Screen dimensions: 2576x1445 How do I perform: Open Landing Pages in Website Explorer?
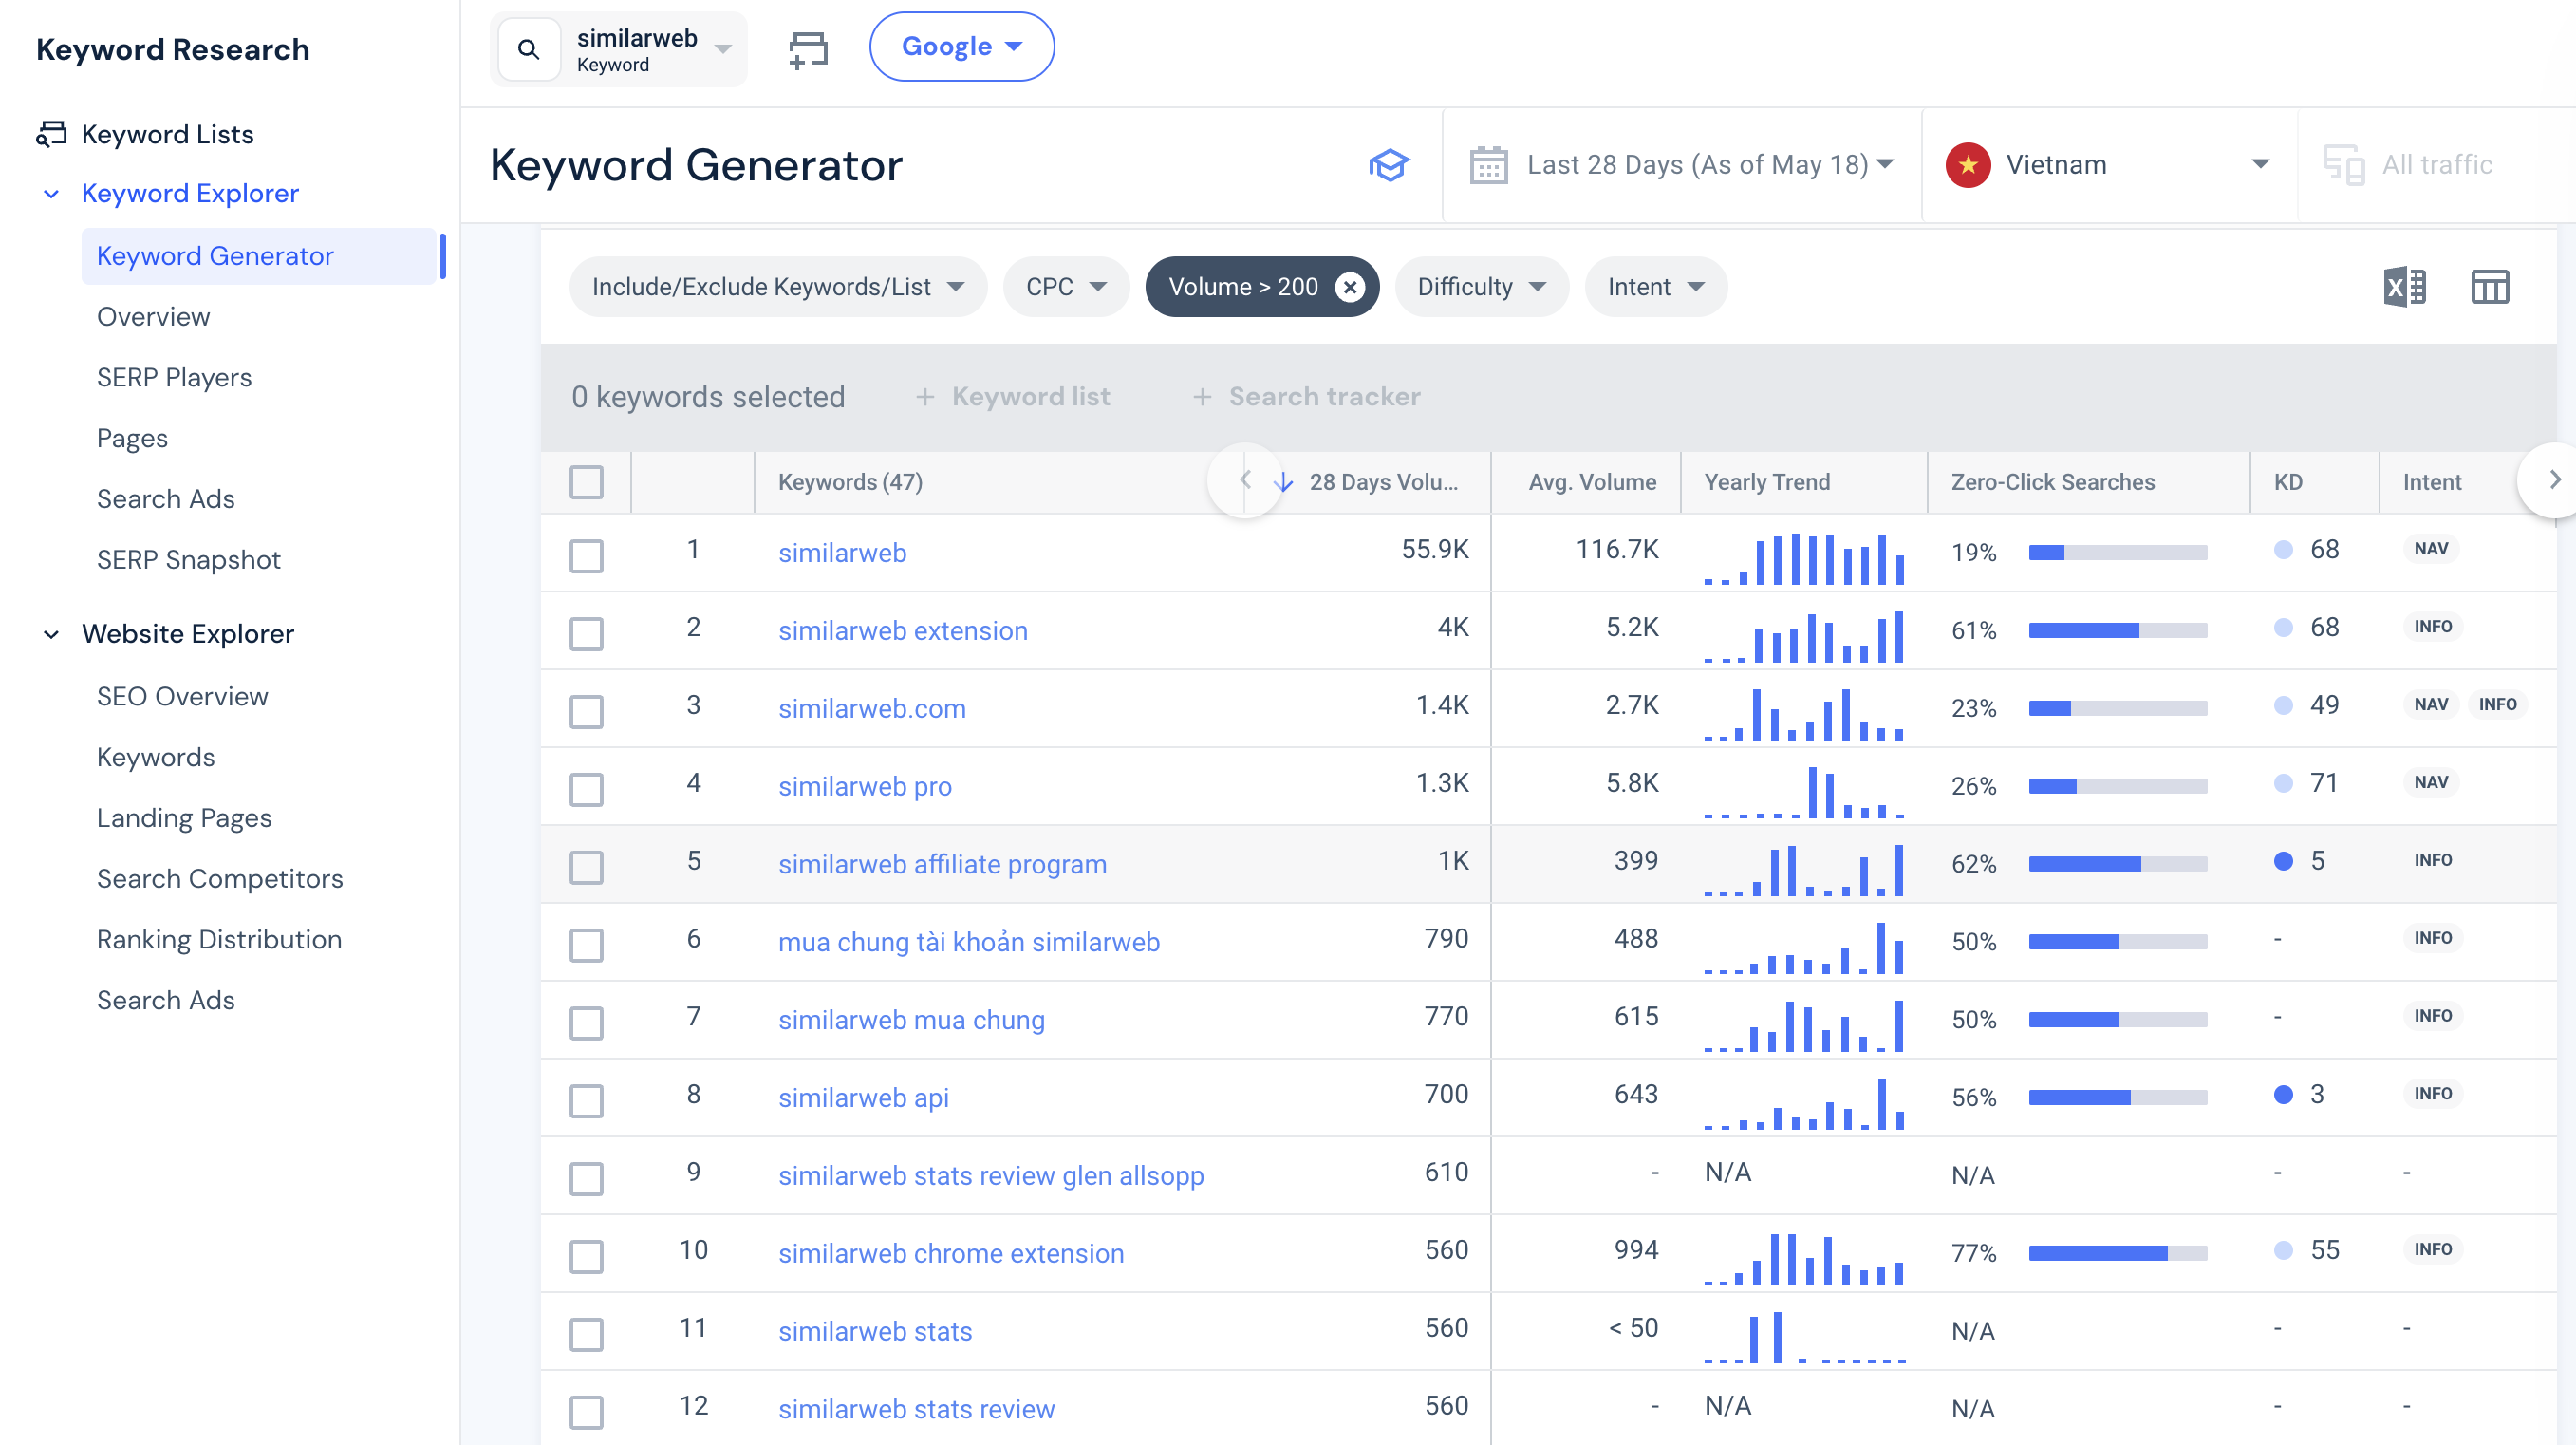pyautogui.click(x=184, y=818)
